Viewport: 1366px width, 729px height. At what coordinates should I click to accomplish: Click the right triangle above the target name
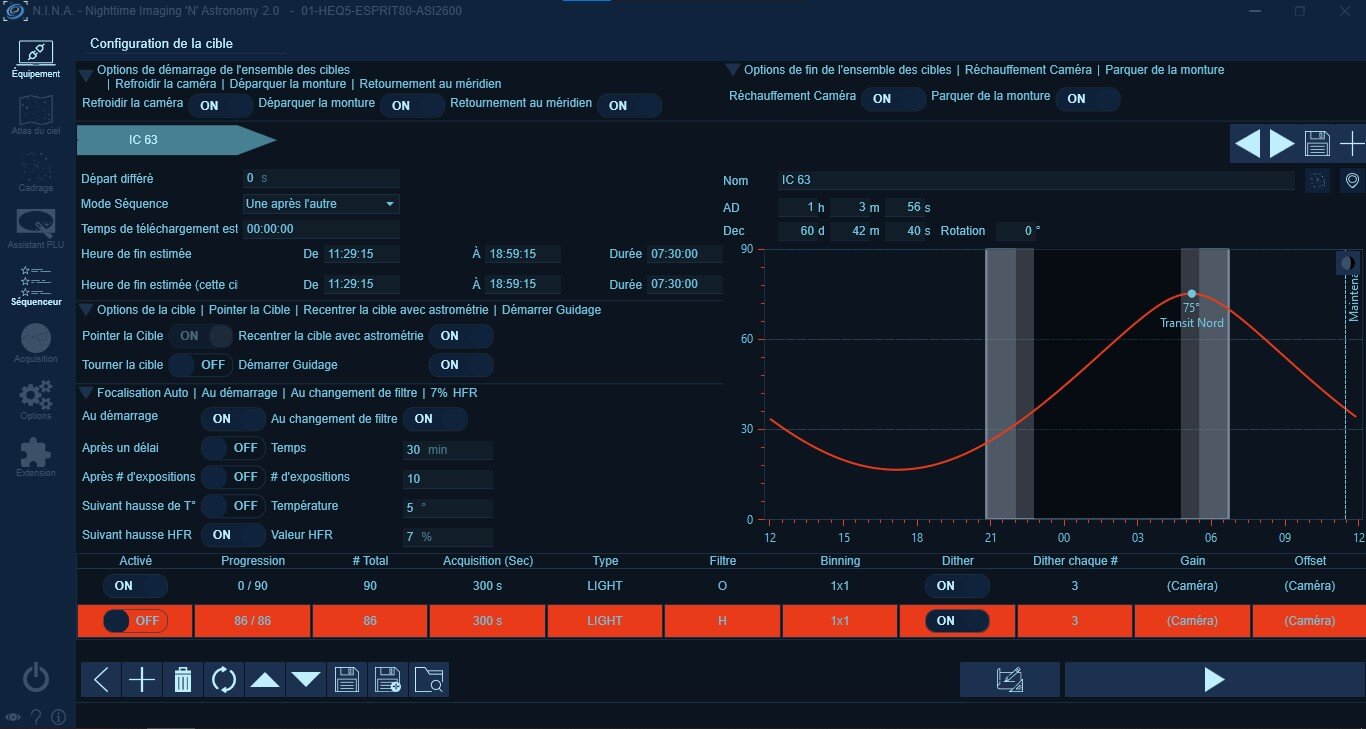(x=1282, y=144)
